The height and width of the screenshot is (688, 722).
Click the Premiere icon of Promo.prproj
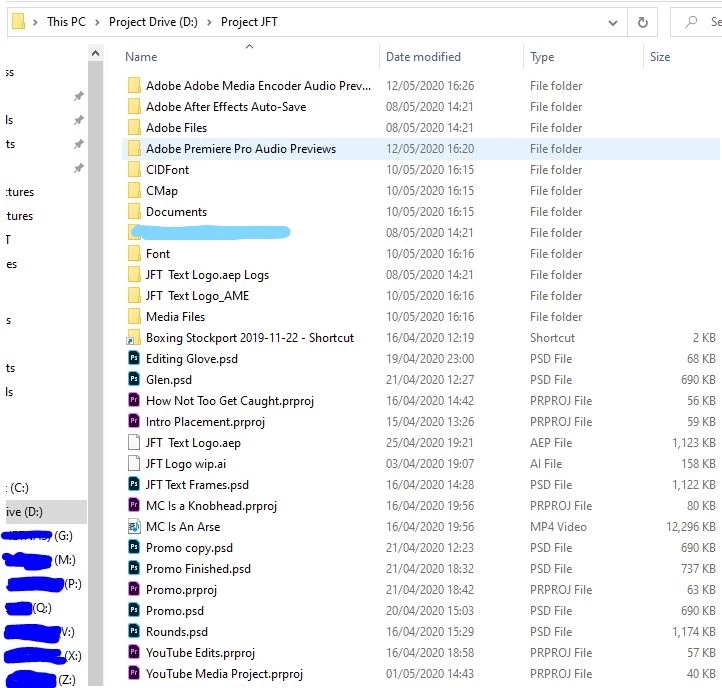click(134, 589)
